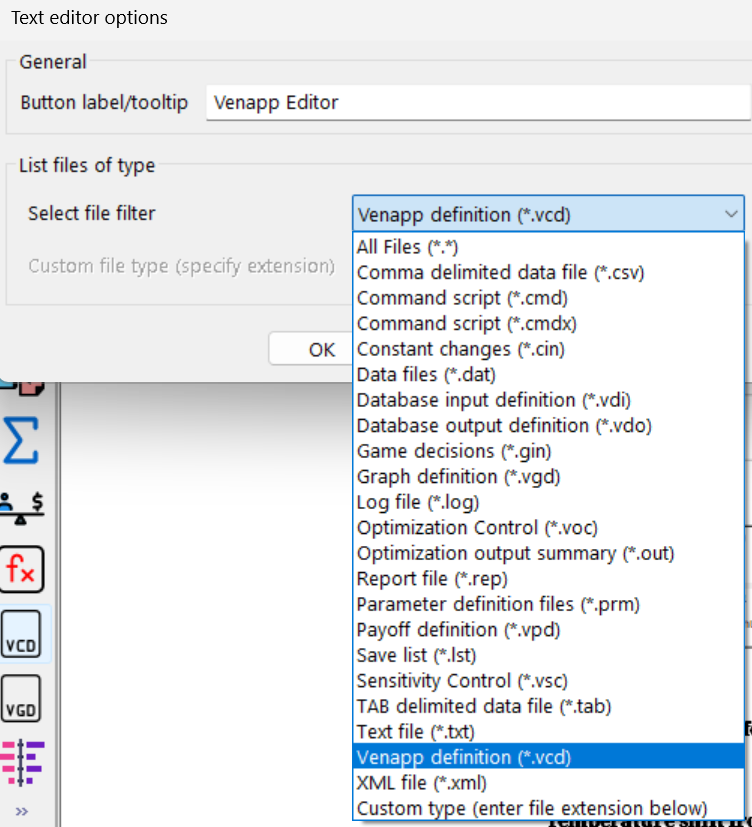Open the Select file filter dropdown
Screen dimensions: 752x827
(731, 214)
